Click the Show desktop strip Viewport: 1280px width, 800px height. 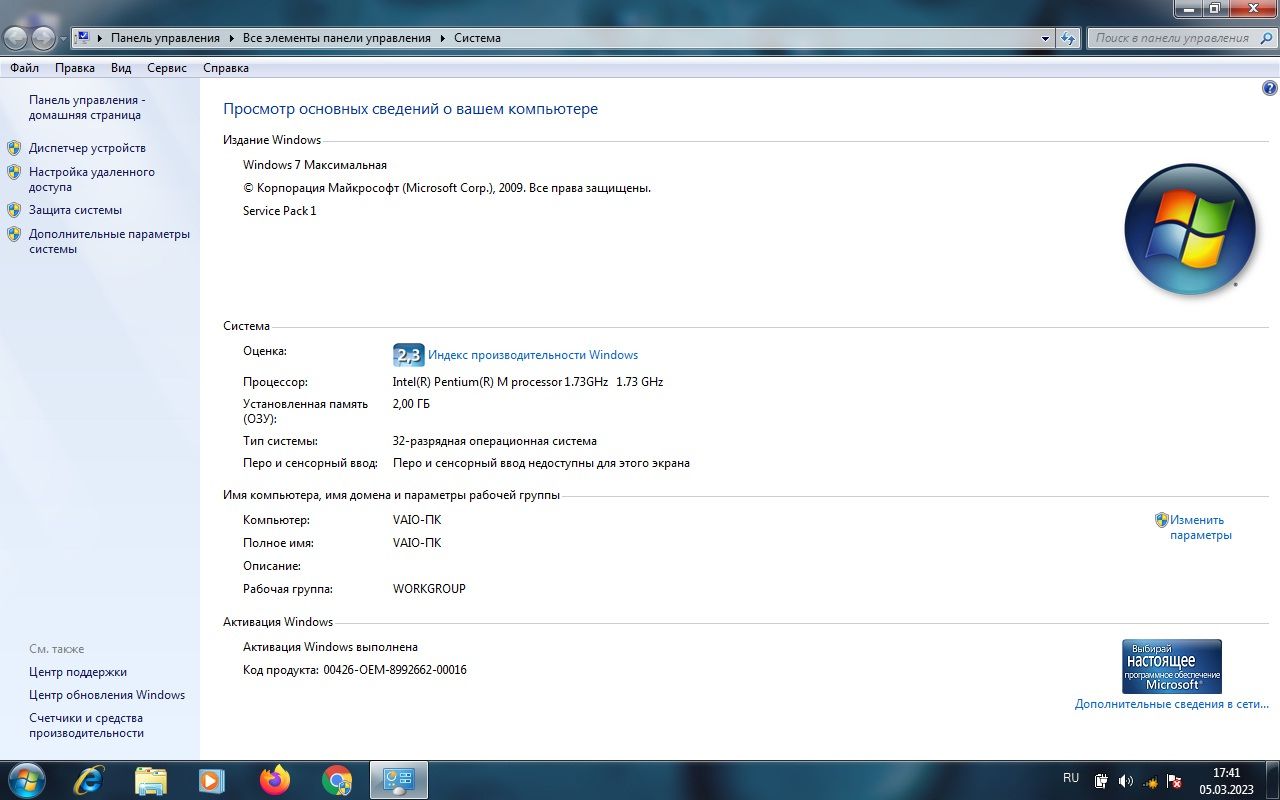point(1273,780)
